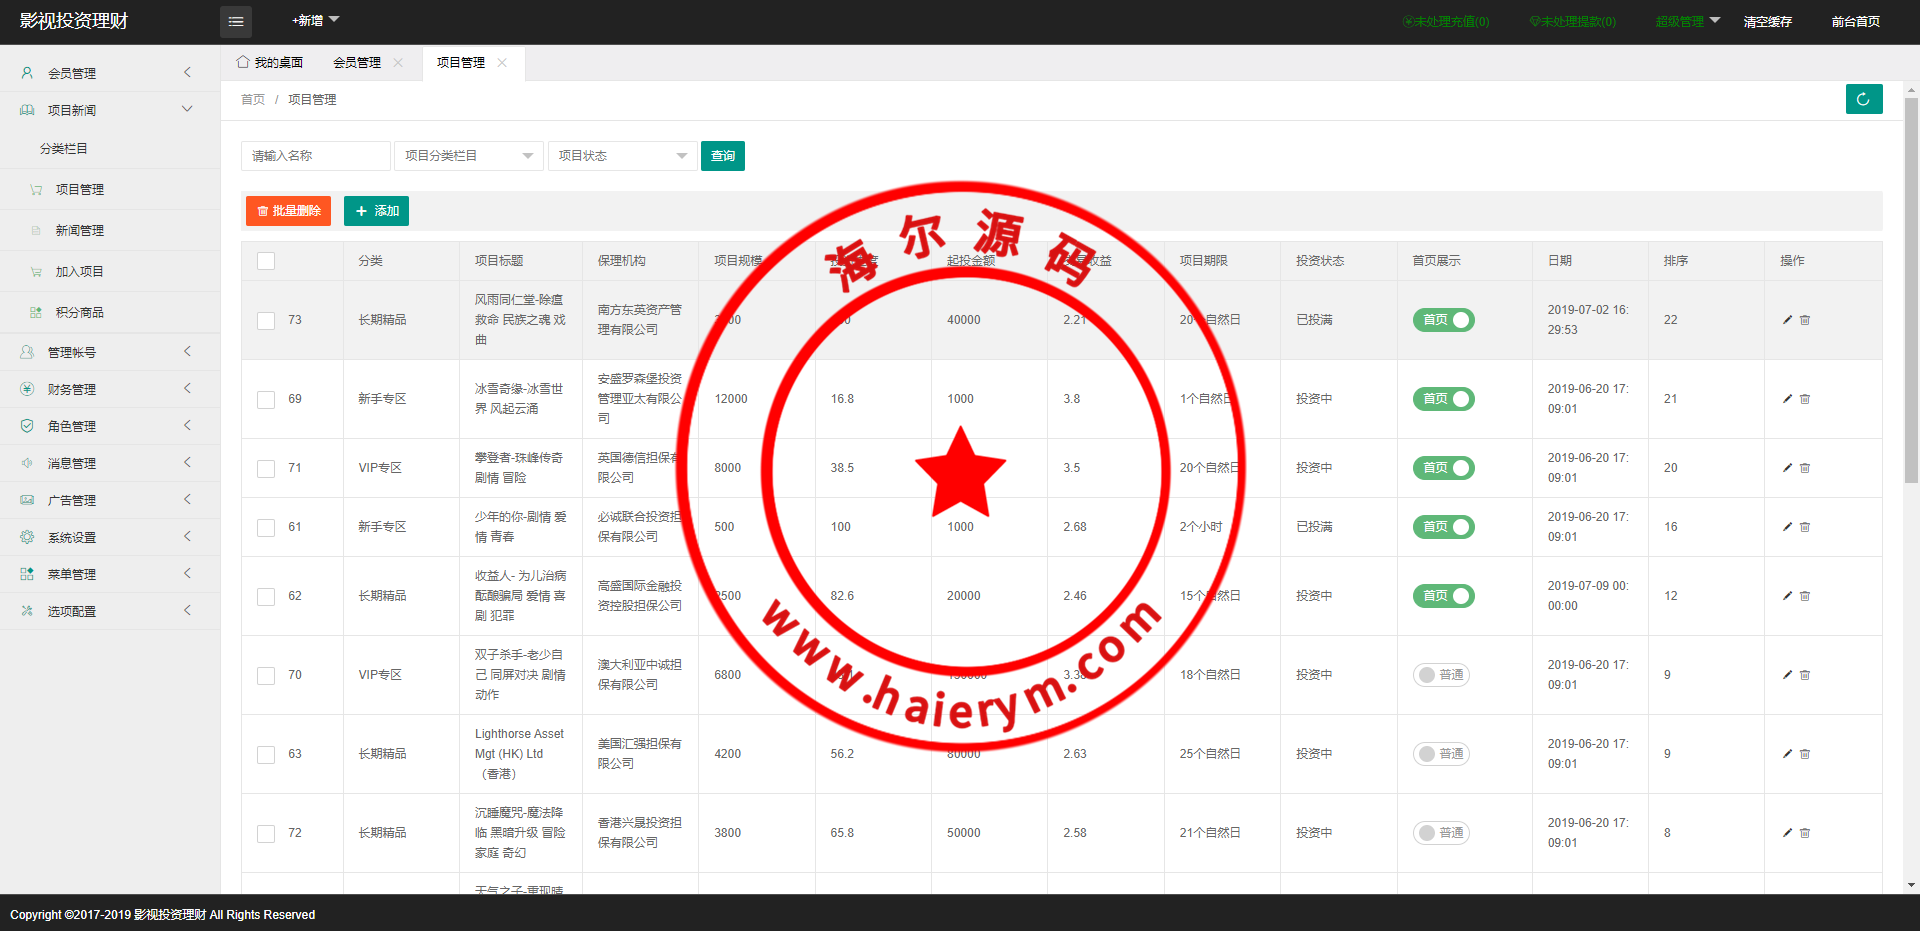
Task: Click delete trash icon for row 72
Action: tap(1805, 833)
